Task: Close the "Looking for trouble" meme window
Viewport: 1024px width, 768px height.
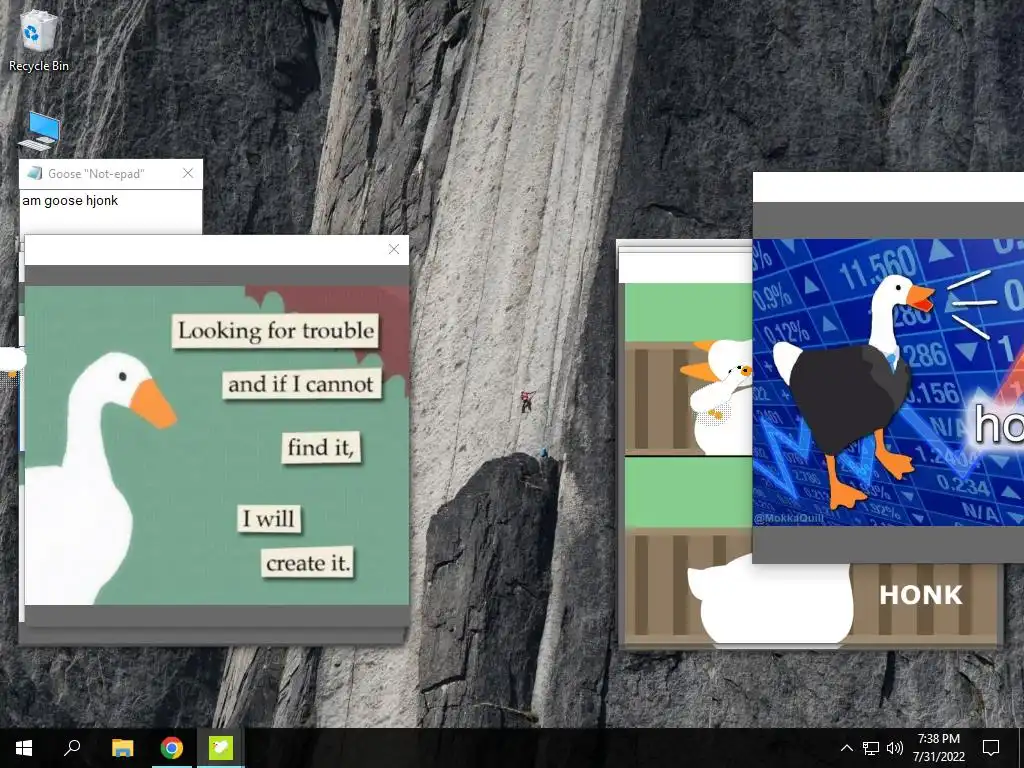Action: (394, 249)
